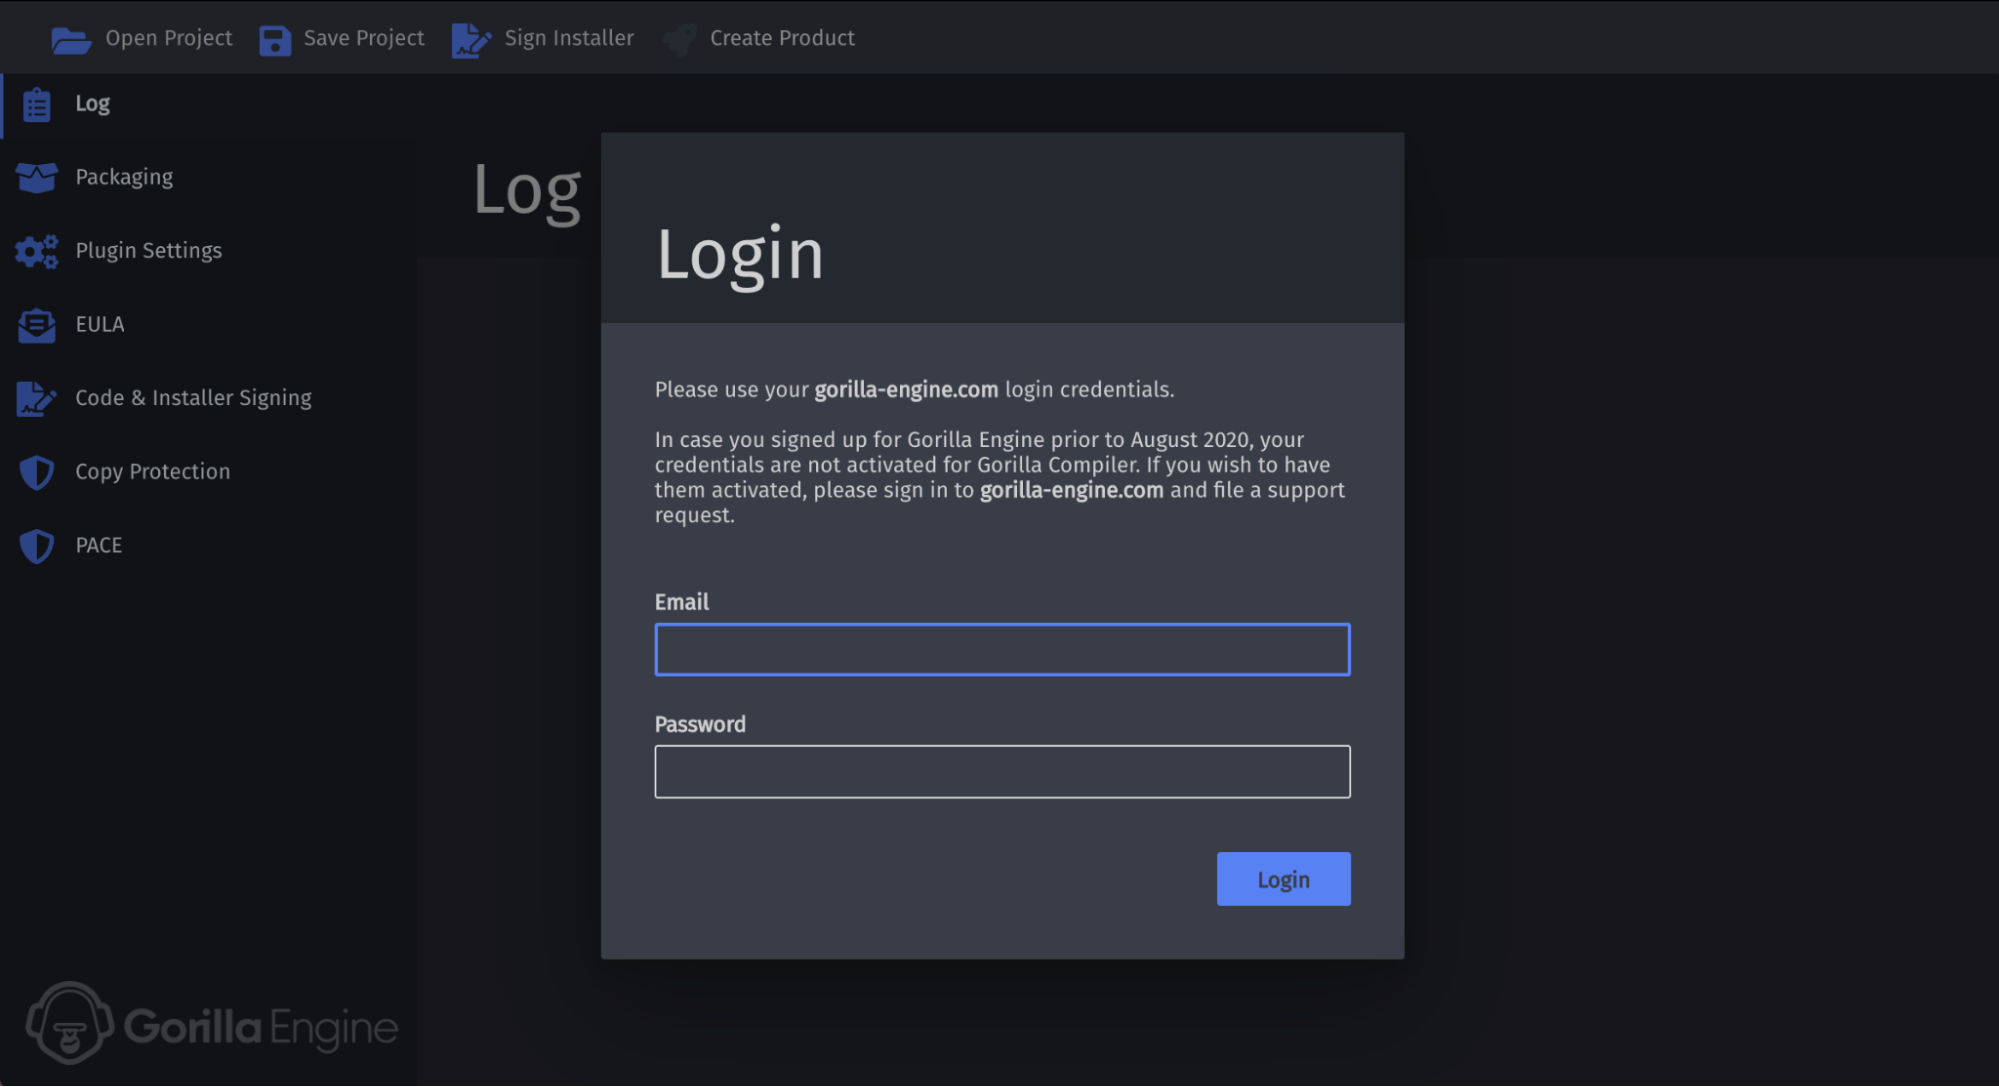Click the first gorilla-engine.com bold text

coord(906,390)
